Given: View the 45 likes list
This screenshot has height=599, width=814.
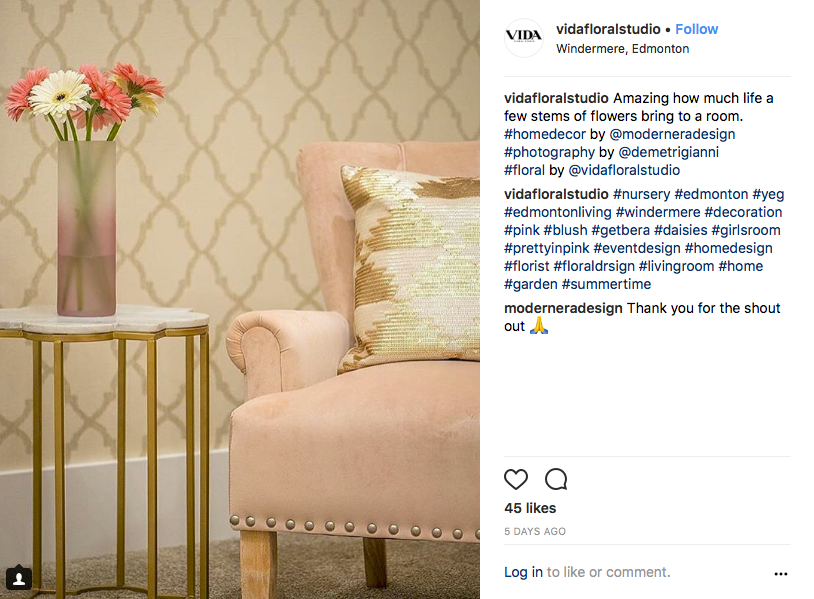Looking at the screenshot, I should pyautogui.click(x=530, y=508).
